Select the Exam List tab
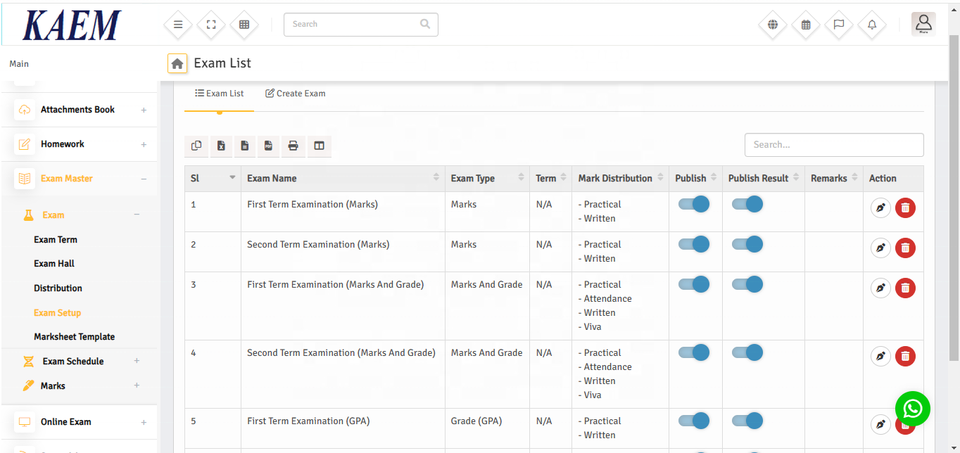 (x=219, y=94)
